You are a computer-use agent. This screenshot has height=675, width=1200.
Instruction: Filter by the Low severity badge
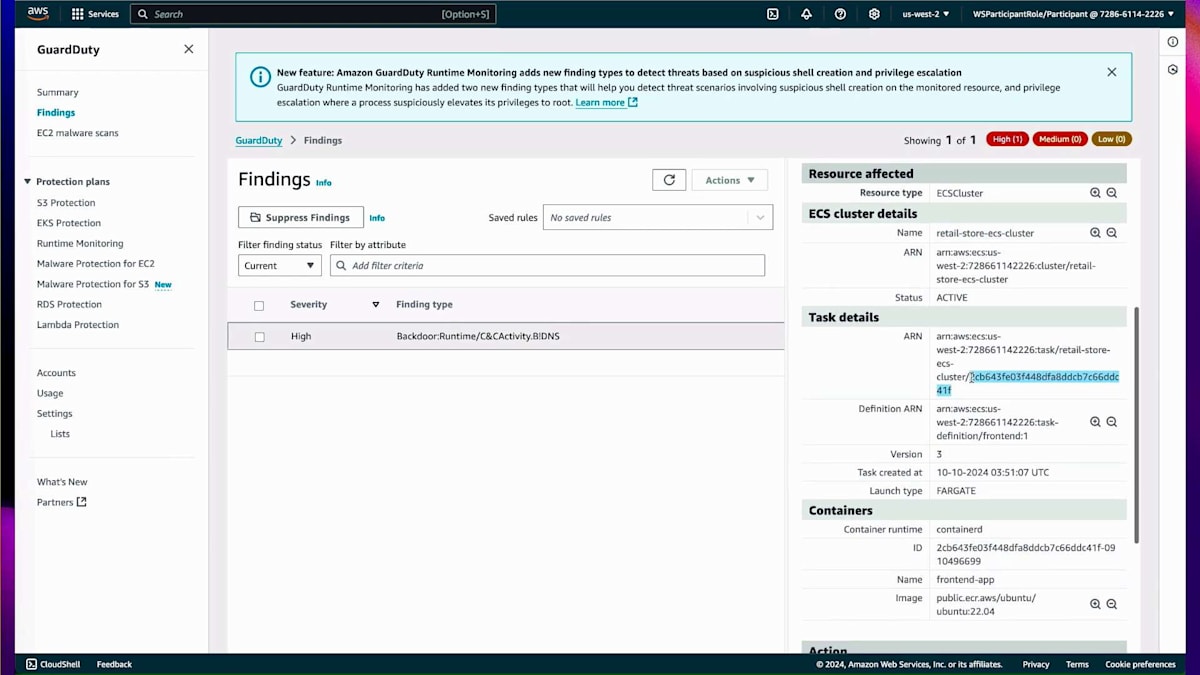coord(1112,139)
